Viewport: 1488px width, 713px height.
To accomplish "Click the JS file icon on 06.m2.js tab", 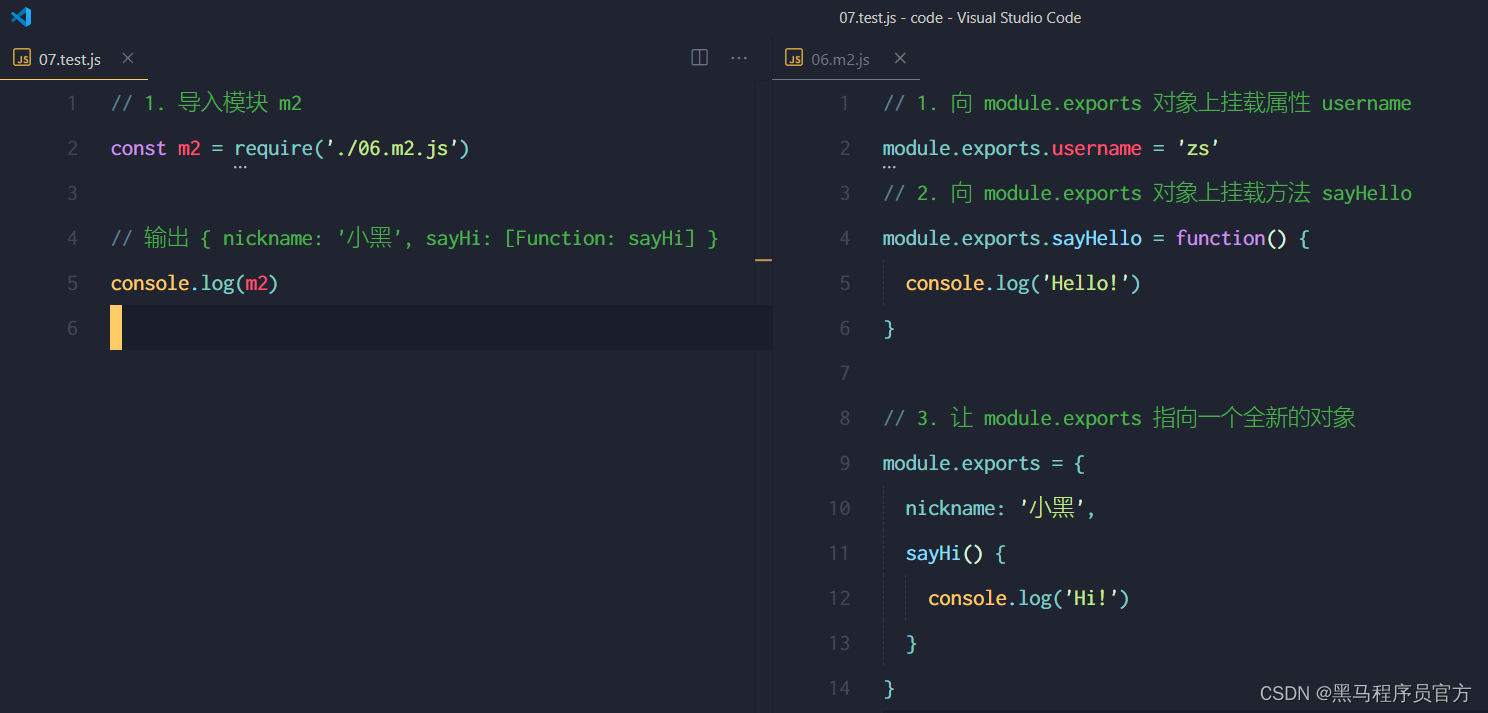I will pyautogui.click(x=794, y=59).
